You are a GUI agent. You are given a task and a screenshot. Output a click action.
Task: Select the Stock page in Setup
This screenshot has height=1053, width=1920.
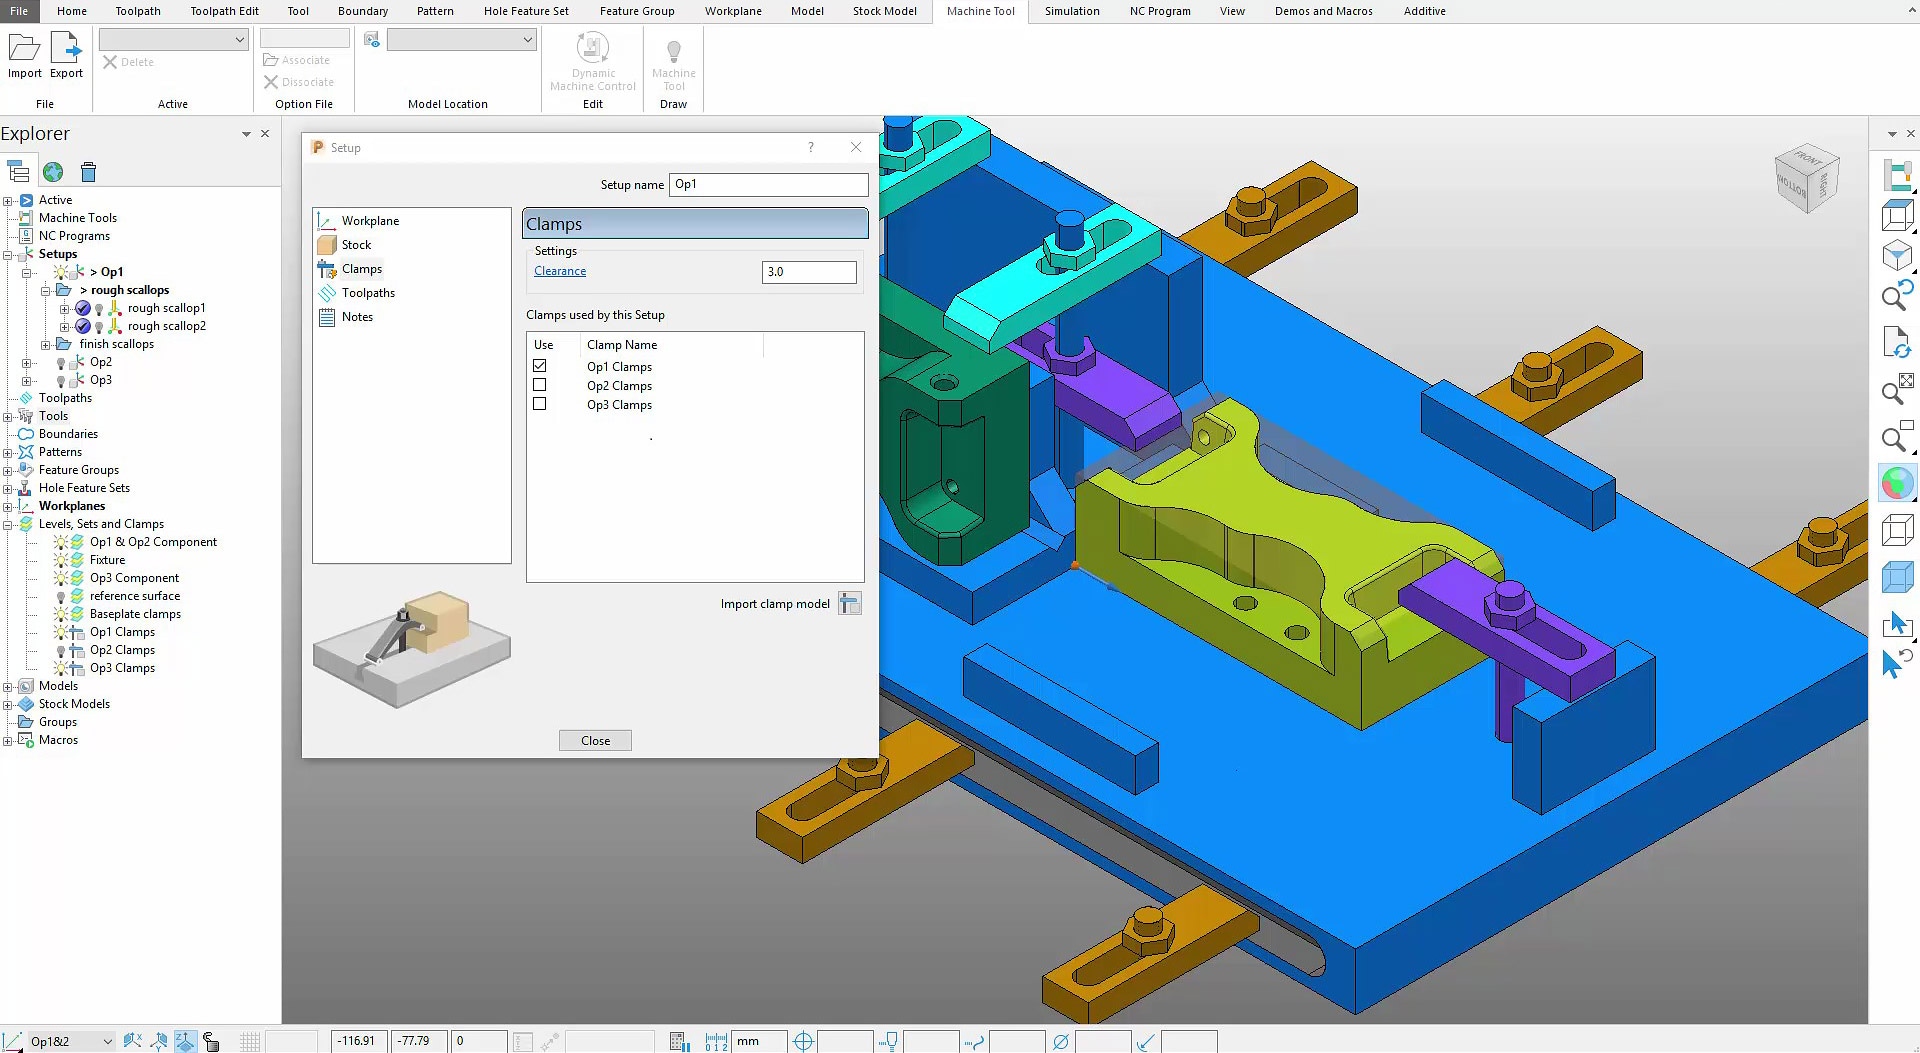click(x=356, y=245)
